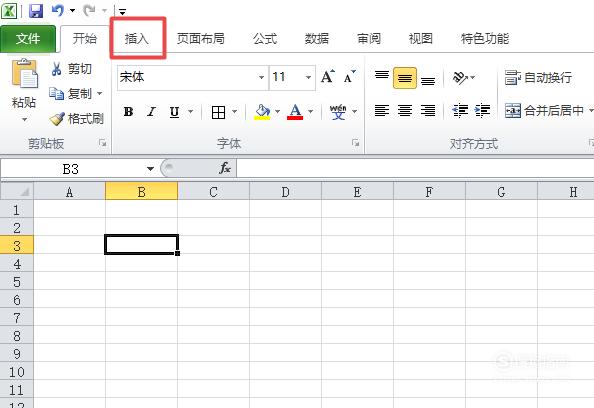
Task: Save the workbook with the floppy disk icon
Action: [36, 10]
